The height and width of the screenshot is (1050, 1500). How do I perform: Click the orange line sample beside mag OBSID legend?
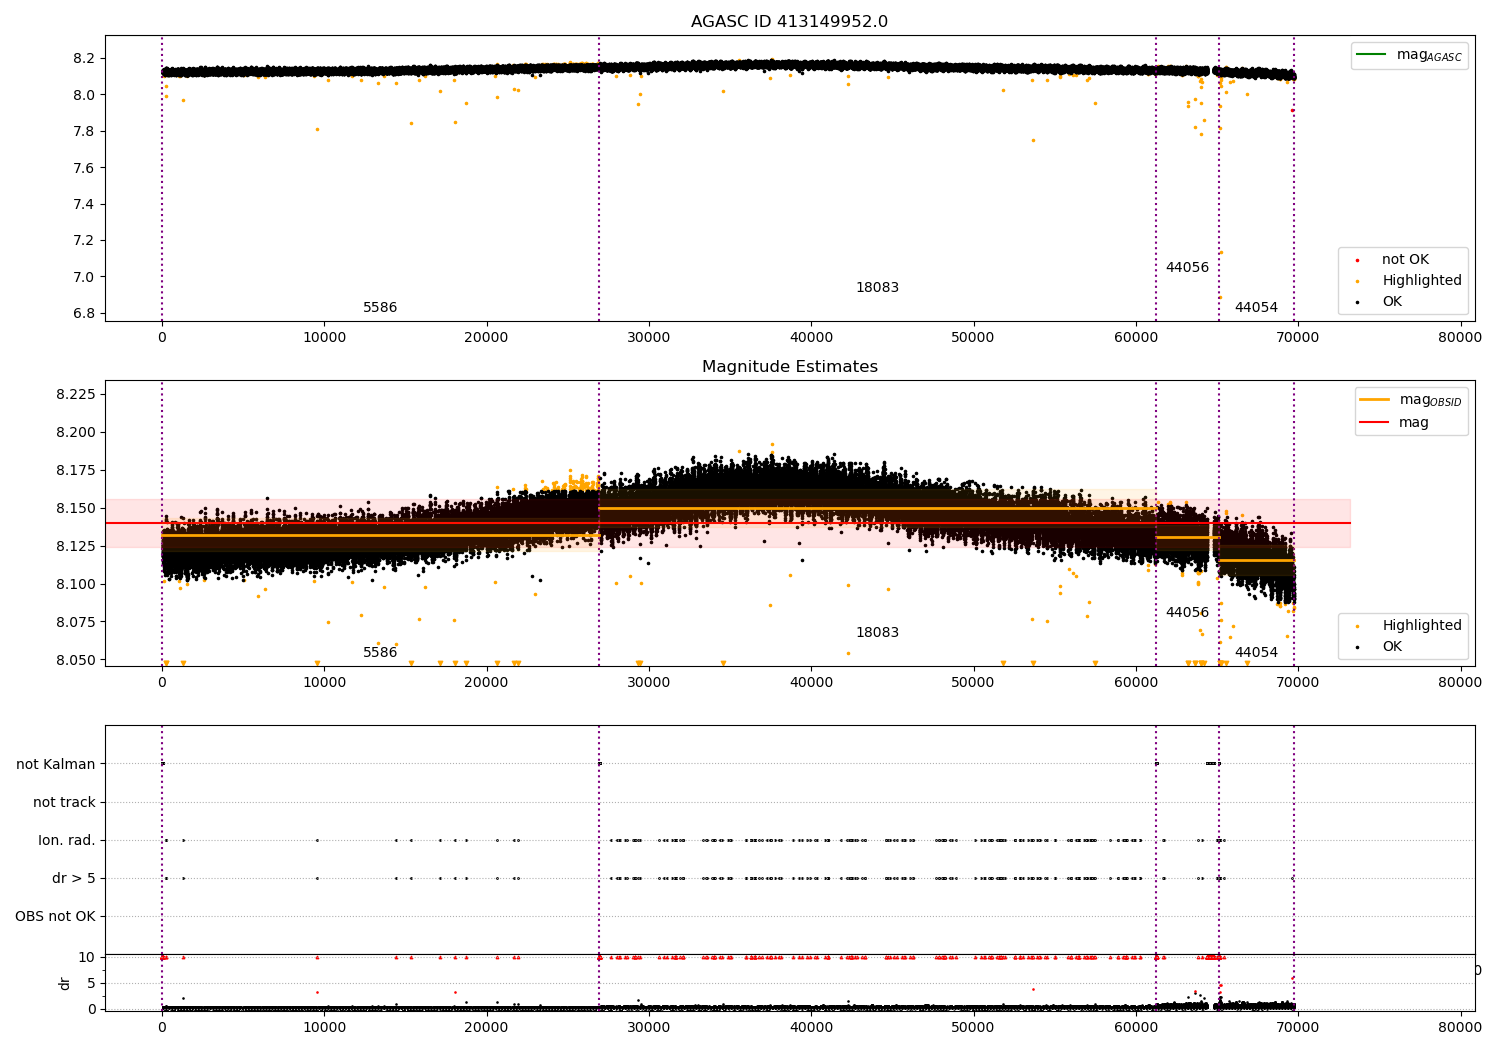click(1374, 400)
